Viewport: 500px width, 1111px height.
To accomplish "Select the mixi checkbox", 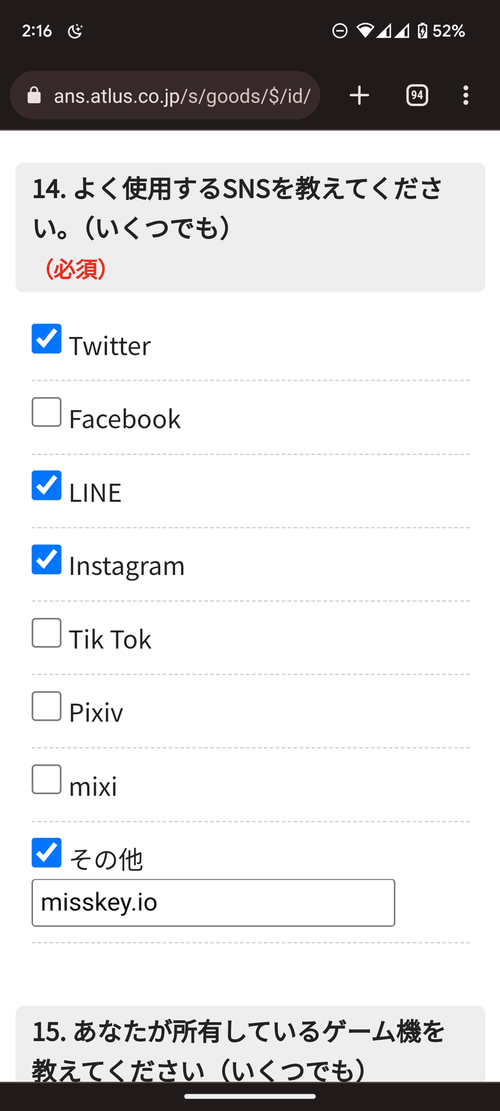I will (47, 779).
